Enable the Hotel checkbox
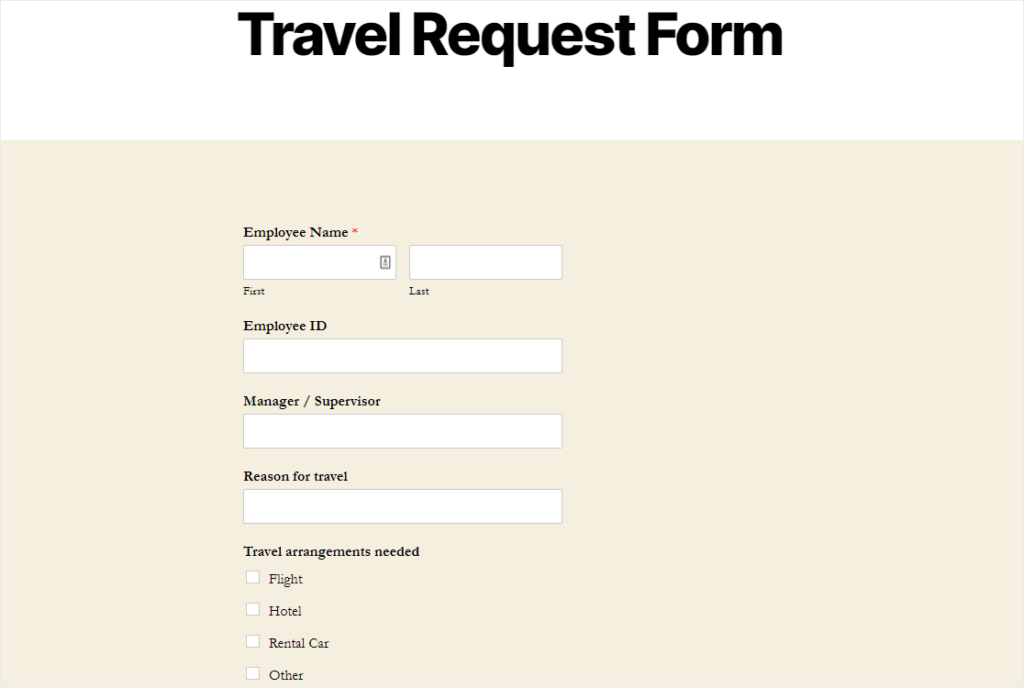1024x688 pixels. pyautogui.click(x=252, y=610)
